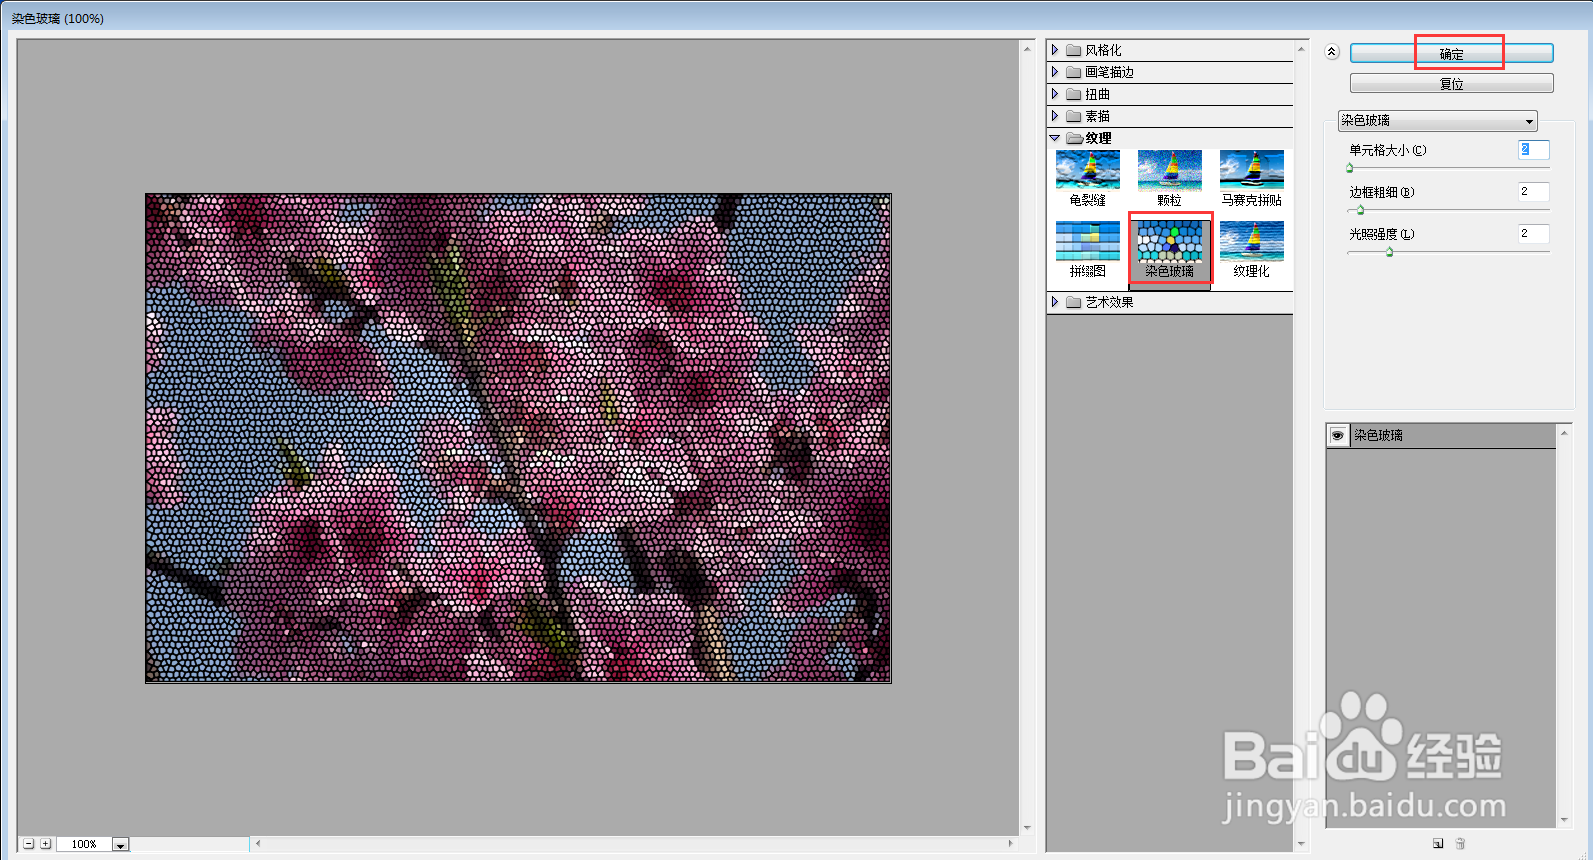Hide the 染色玻璃 effect layer eye
Viewport: 1593px width, 860px height.
1337,435
